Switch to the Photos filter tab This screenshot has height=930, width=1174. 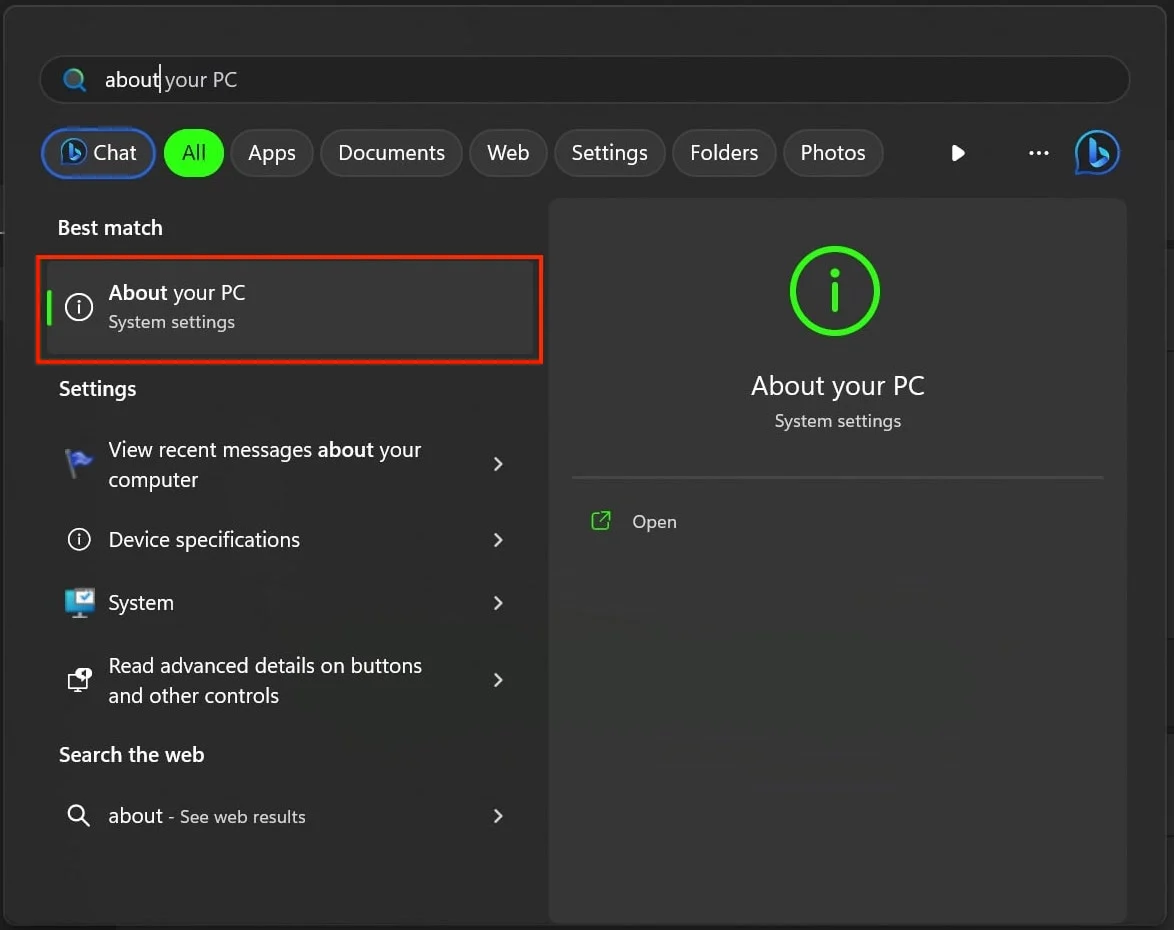coord(833,153)
